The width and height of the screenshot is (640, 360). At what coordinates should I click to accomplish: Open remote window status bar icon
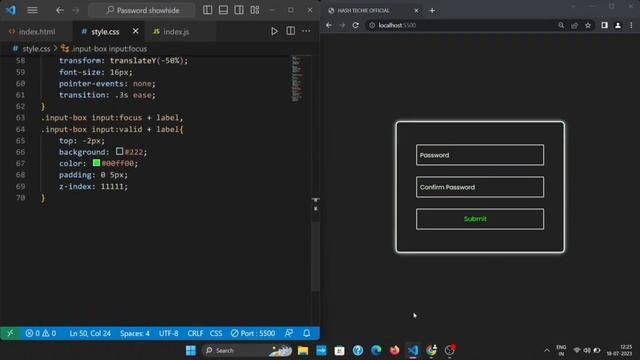(x=10, y=333)
